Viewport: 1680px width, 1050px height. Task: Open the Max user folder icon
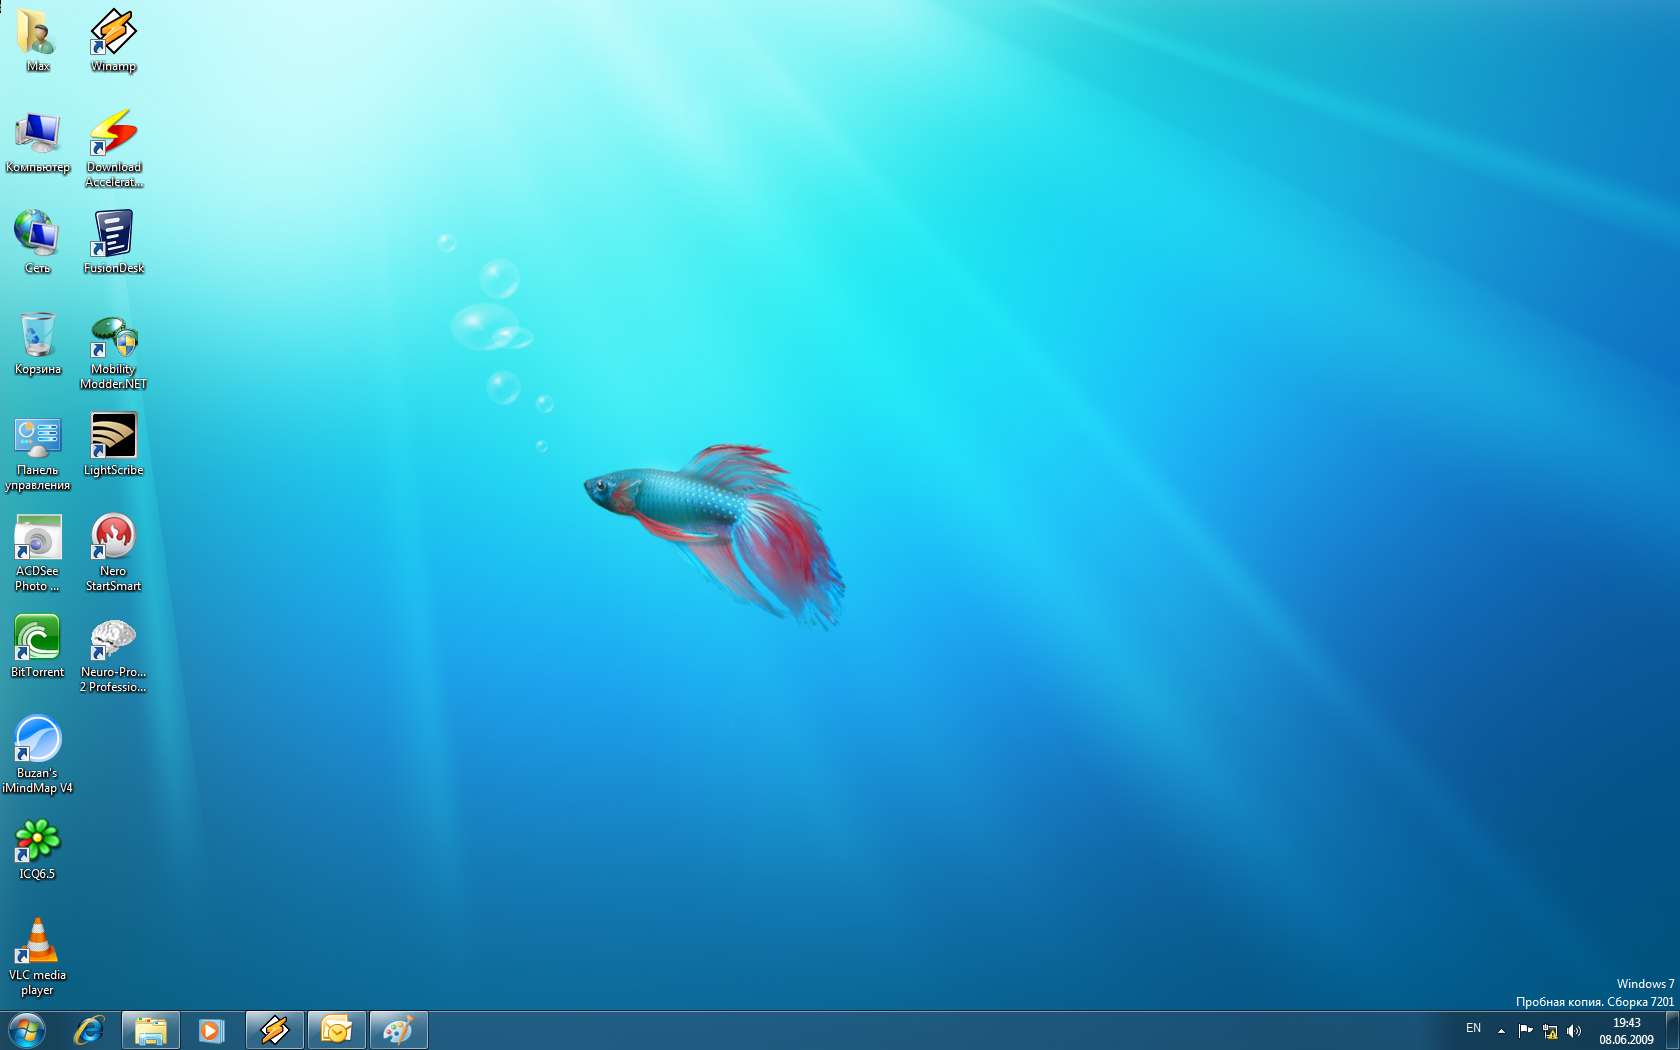coord(37,40)
